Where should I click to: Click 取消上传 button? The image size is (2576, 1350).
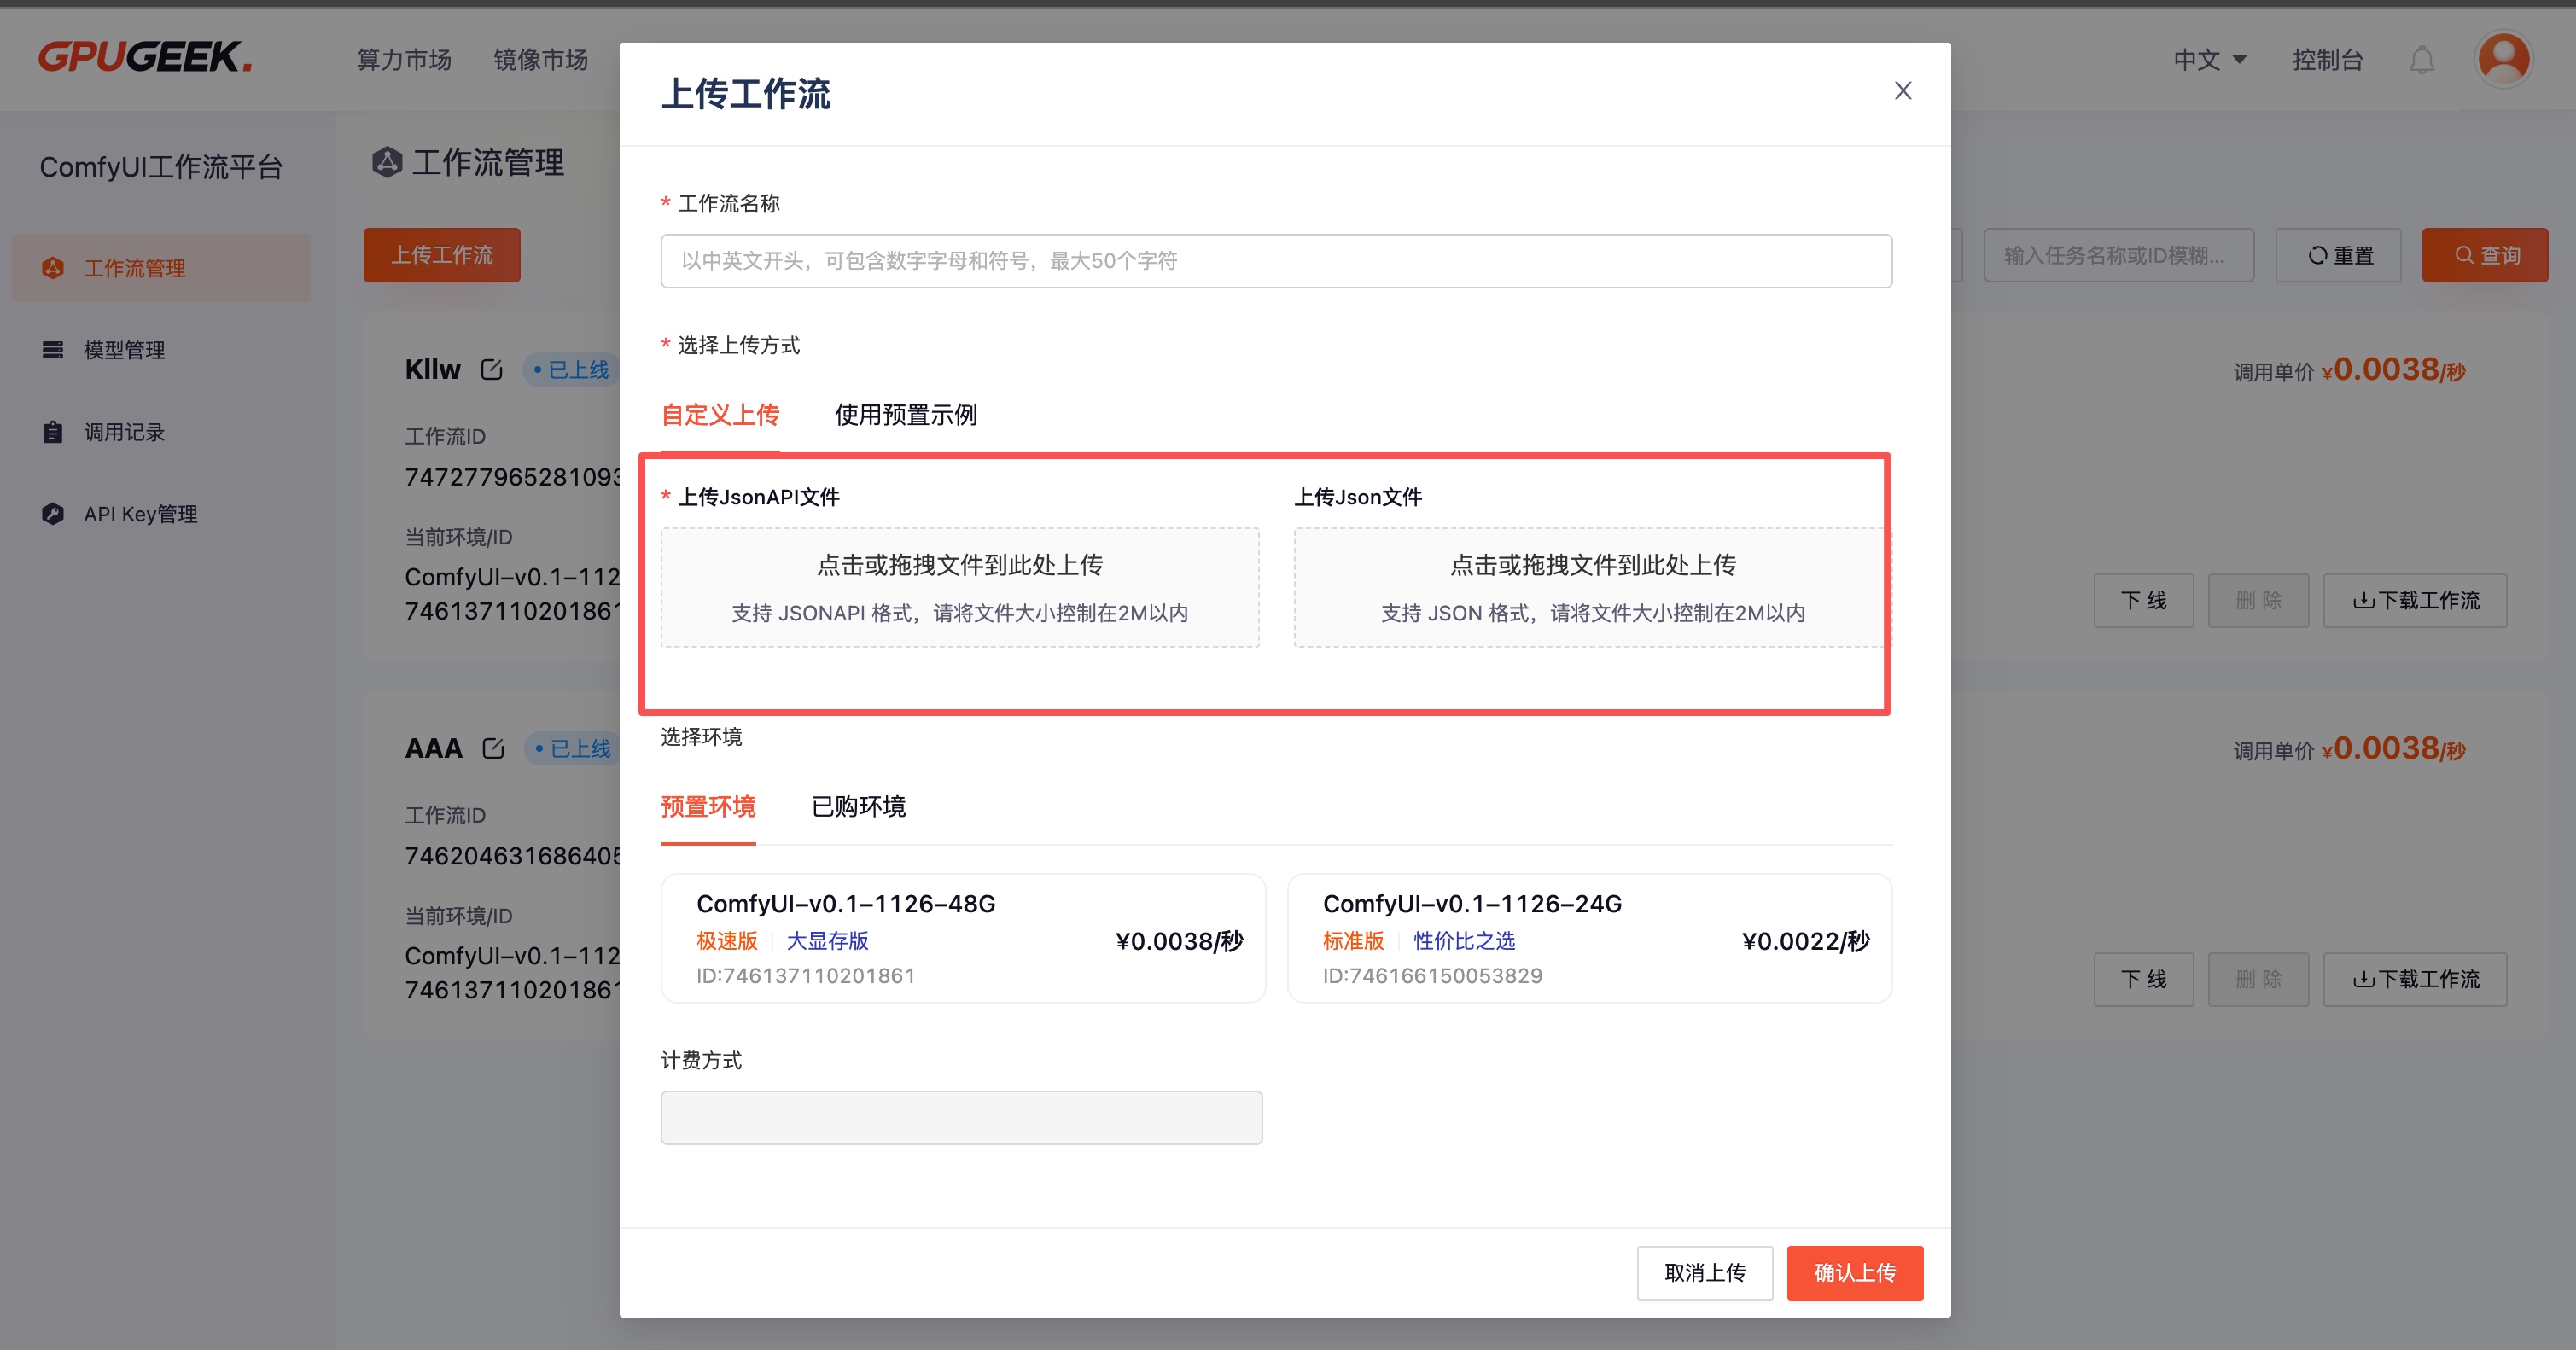coord(1704,1272)
